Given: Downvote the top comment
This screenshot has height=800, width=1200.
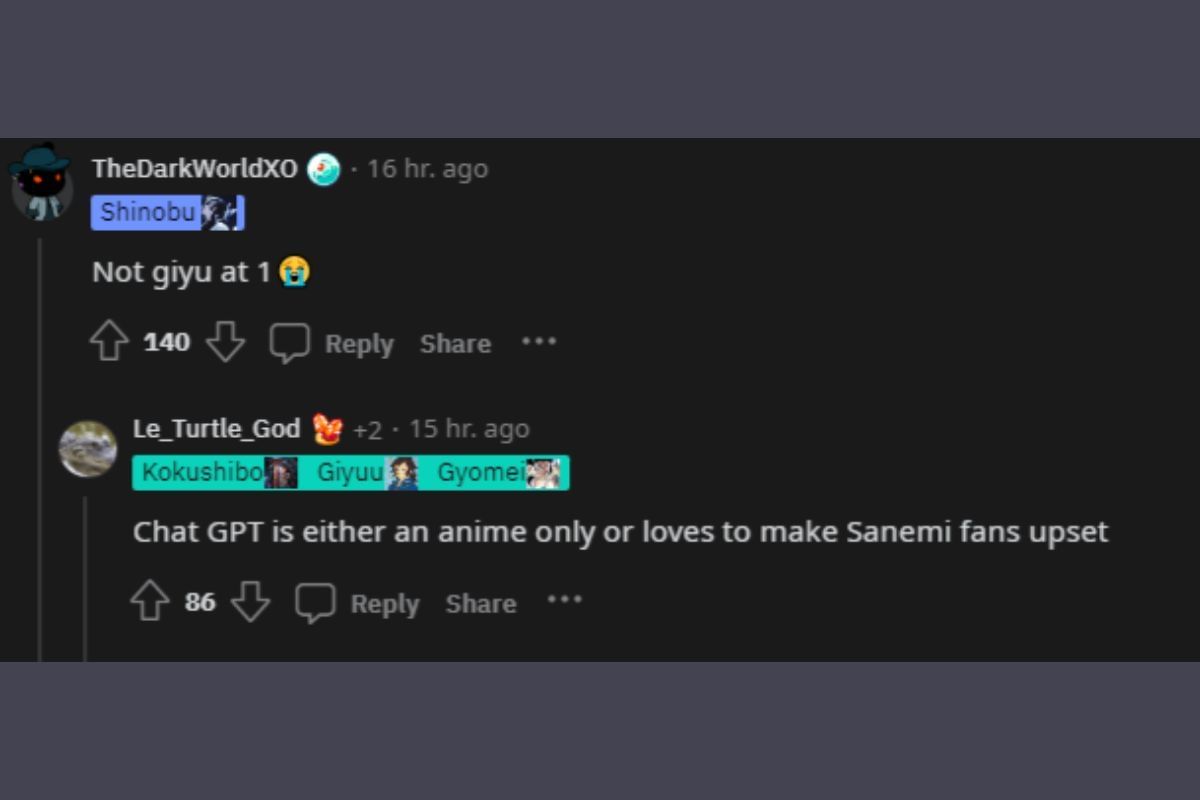Looking at the screenshot, I should [x=227, y=341].
